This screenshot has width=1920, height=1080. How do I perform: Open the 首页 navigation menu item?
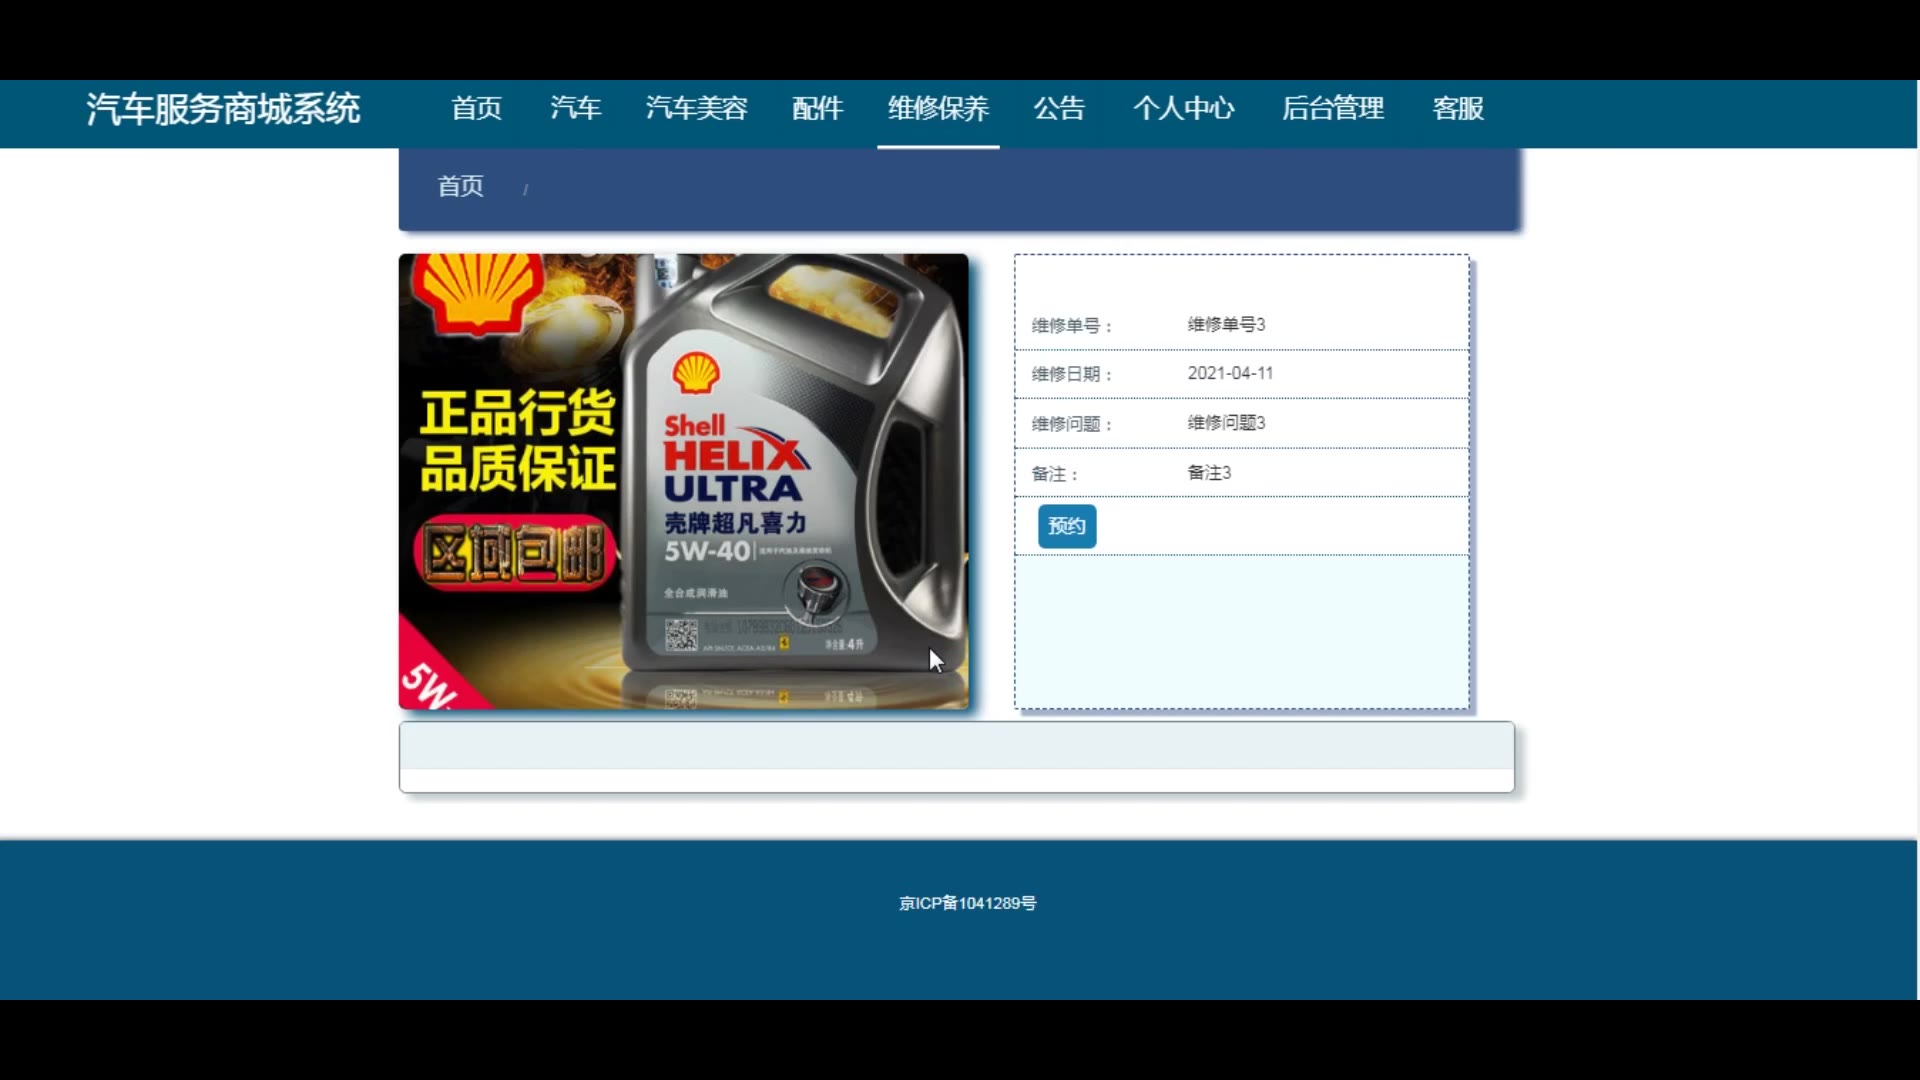pos(476,109)
